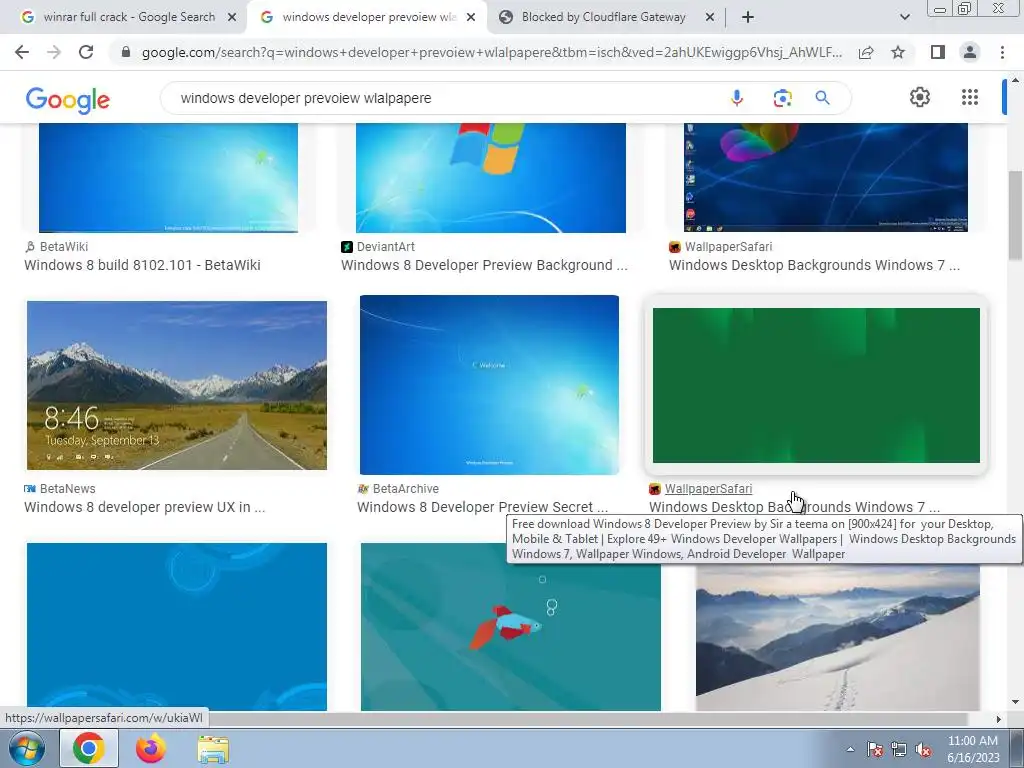View site information via padlock icon
This screenshot has width=1024, height=768.
[126, 52]
